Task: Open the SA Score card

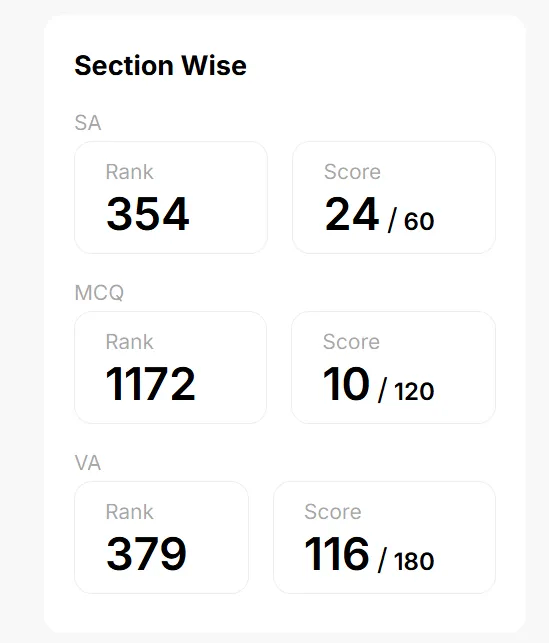Action: coord(394,198)
